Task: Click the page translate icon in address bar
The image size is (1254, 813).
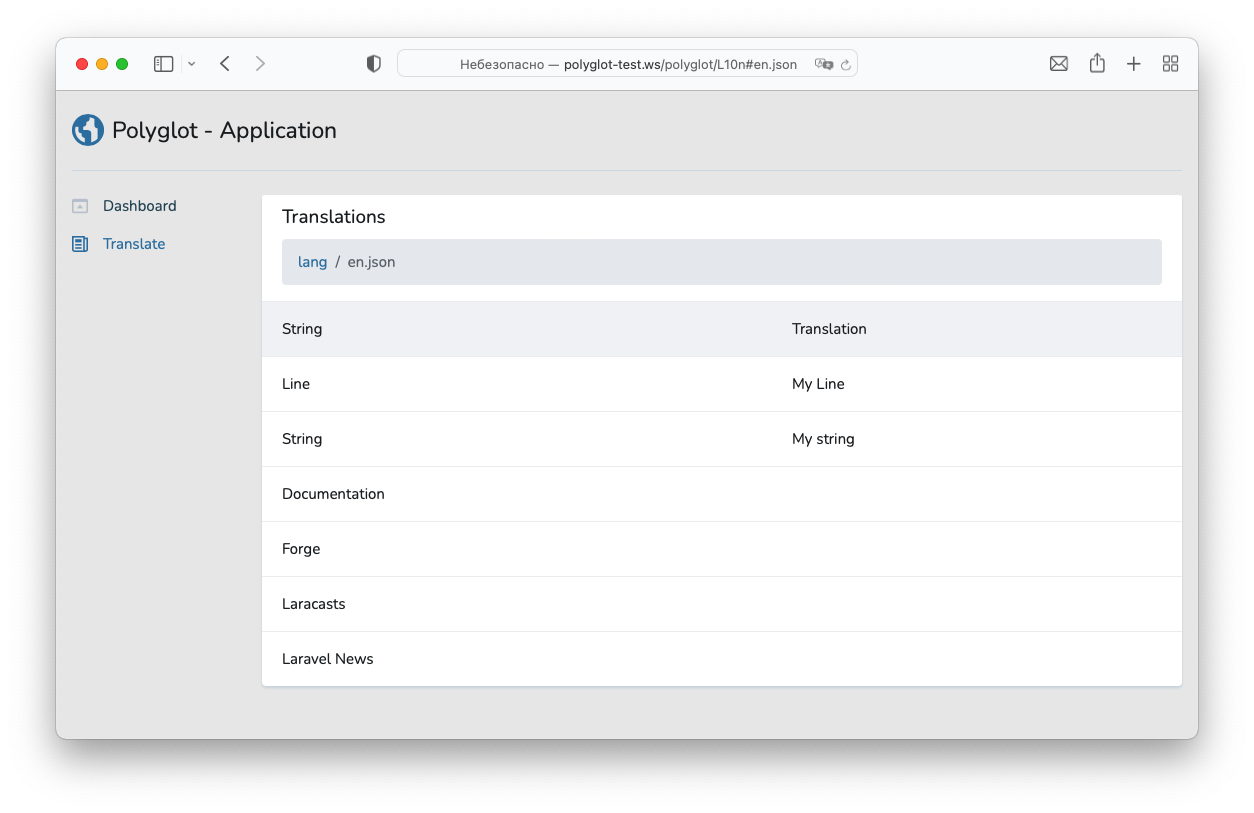Action: coord(823,64)
